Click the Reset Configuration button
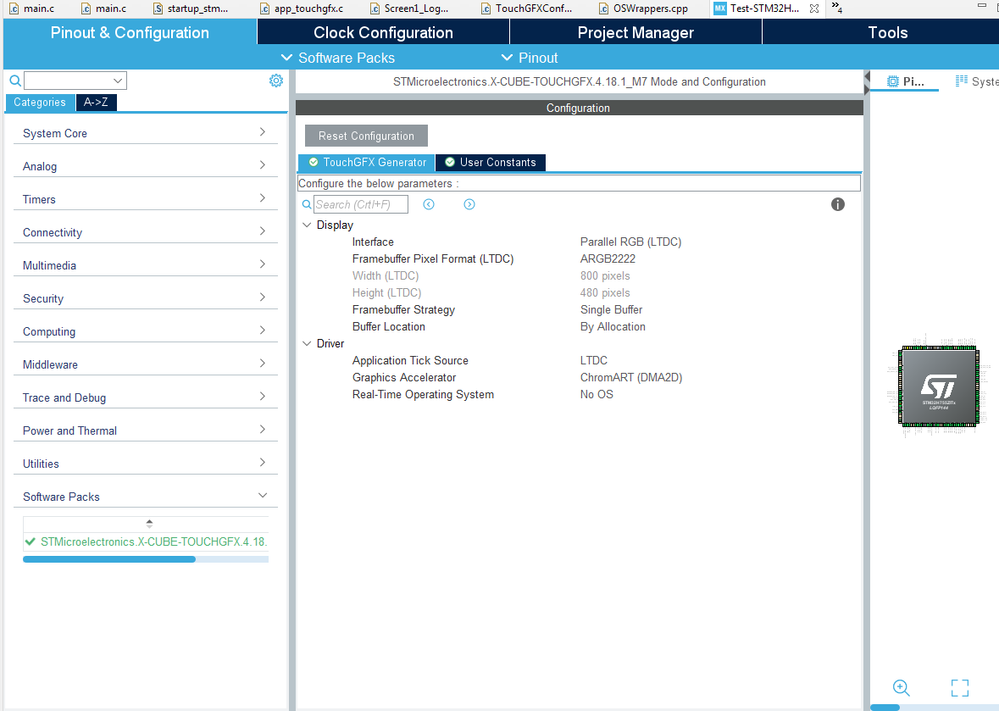This screenshot has height=711, width=999. click(x=366, y=136)
